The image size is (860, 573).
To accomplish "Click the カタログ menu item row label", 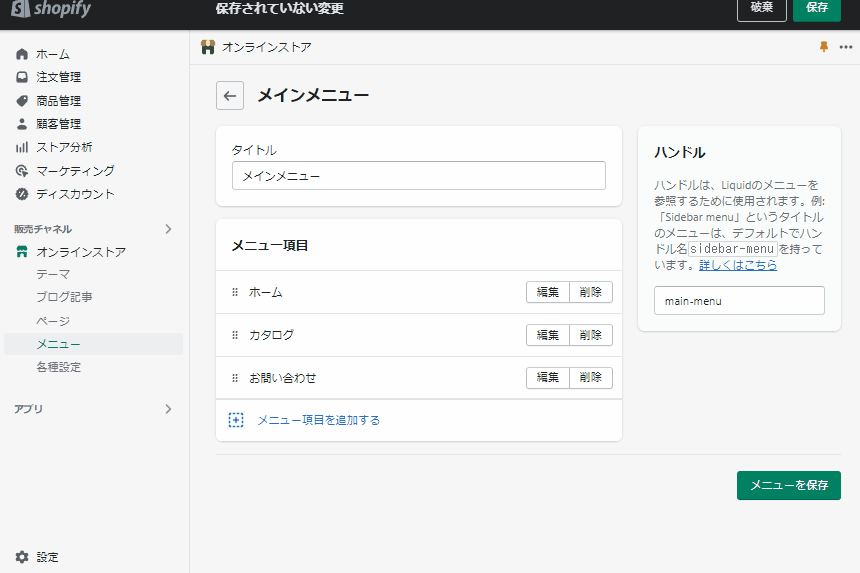I will (x=271, y=335).
